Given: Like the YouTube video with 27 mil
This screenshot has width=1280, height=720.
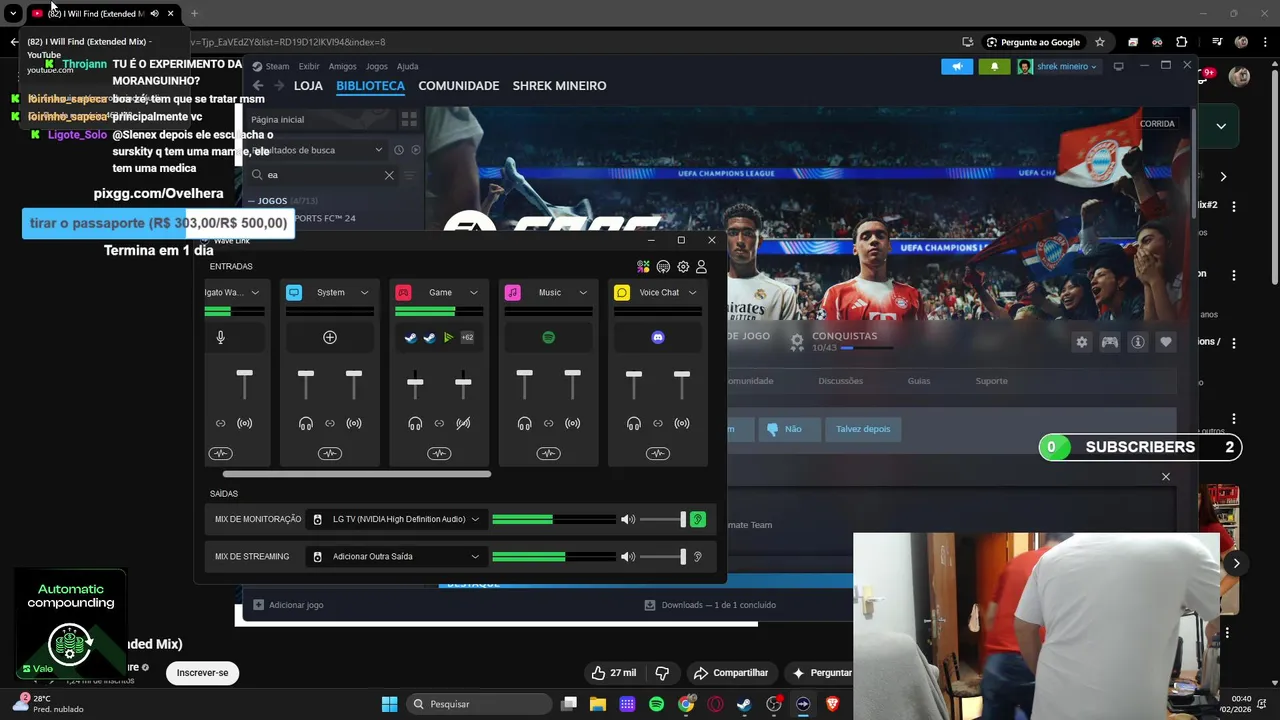Looking at the screenshot, I should point(613,673).
